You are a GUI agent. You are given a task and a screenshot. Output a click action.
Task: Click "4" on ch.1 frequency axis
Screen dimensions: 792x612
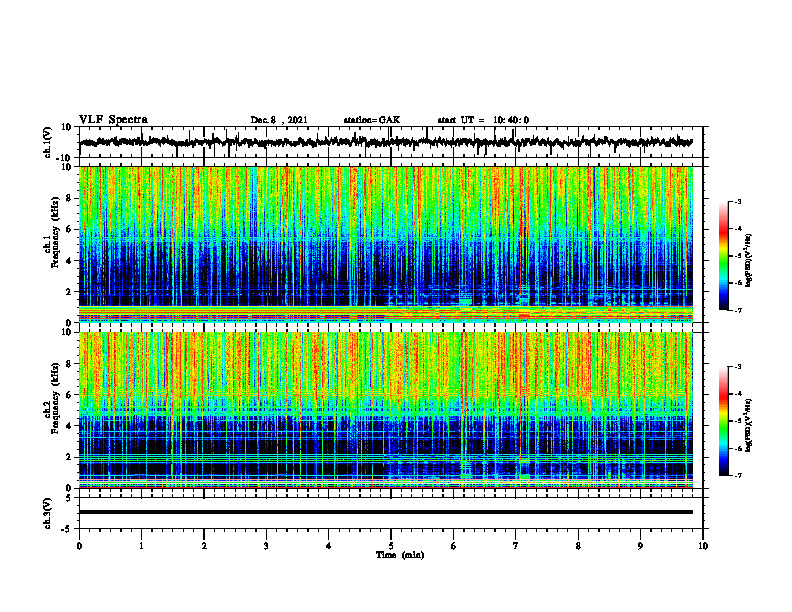point(70,261)
